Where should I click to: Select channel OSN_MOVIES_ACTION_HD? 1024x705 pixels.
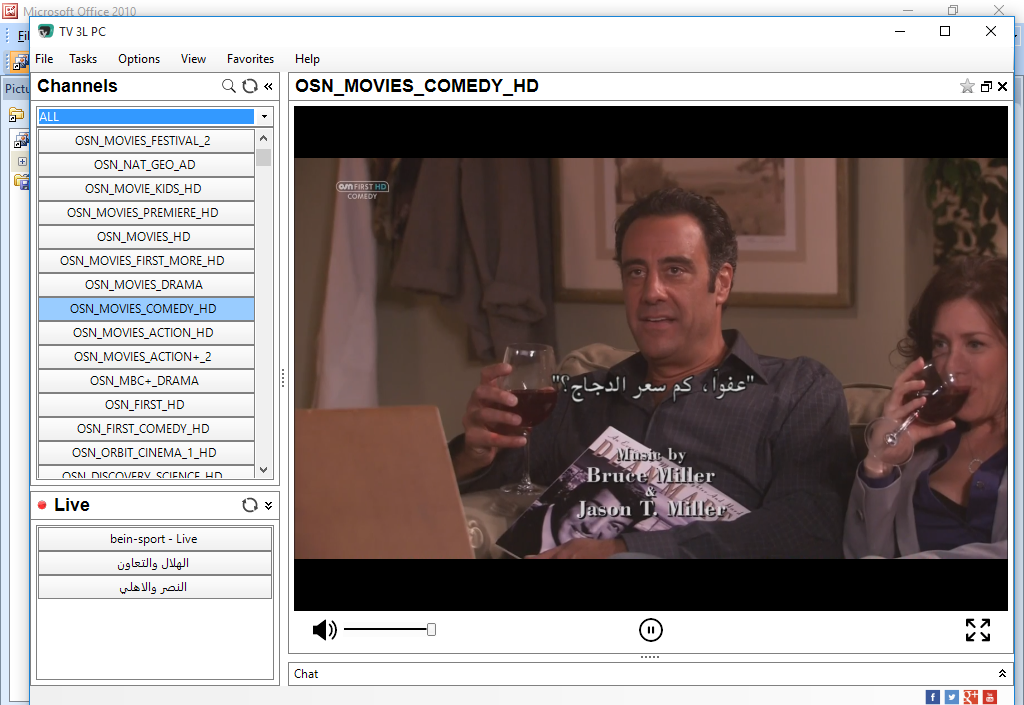146,333
